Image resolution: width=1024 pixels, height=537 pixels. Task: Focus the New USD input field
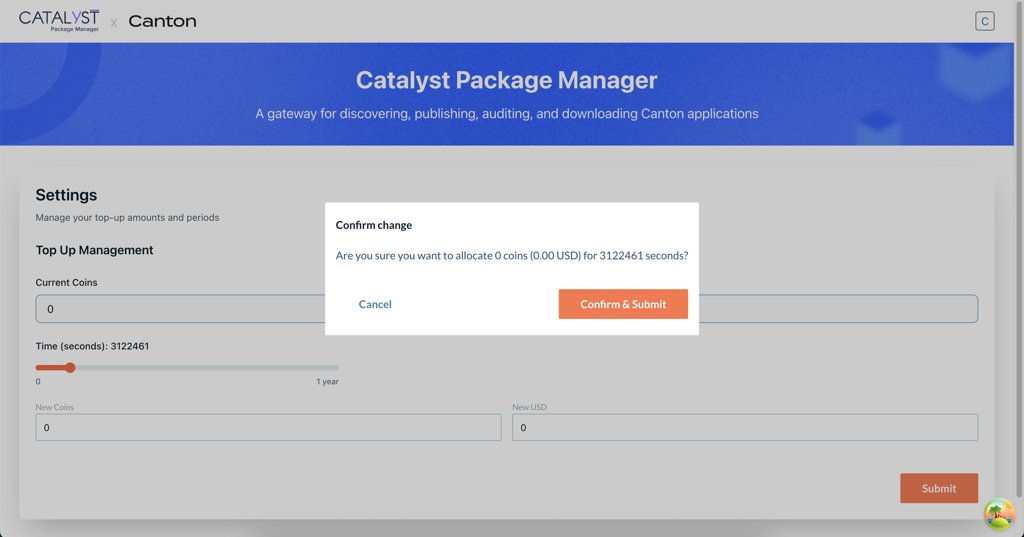(744, 427)
